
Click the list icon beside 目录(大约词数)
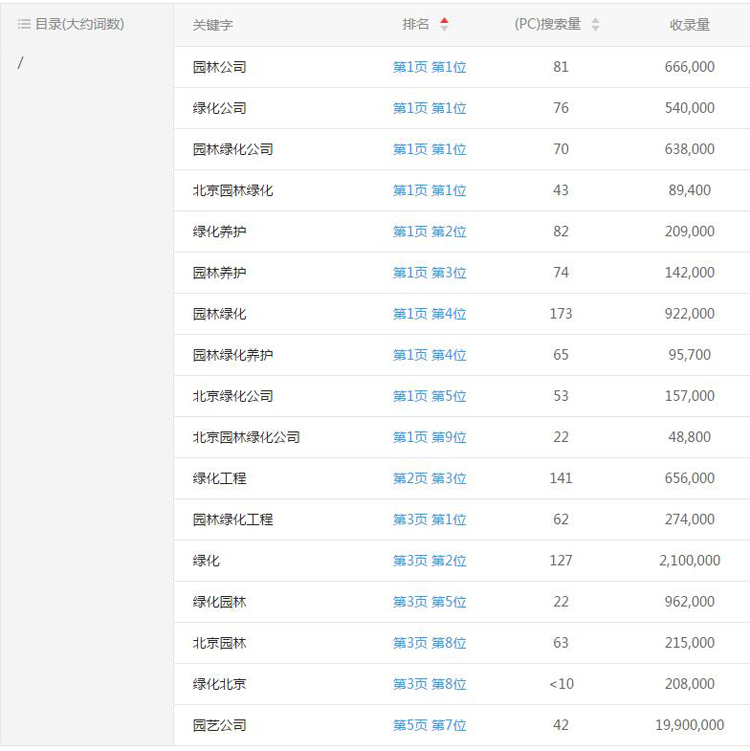coord(24,24)
